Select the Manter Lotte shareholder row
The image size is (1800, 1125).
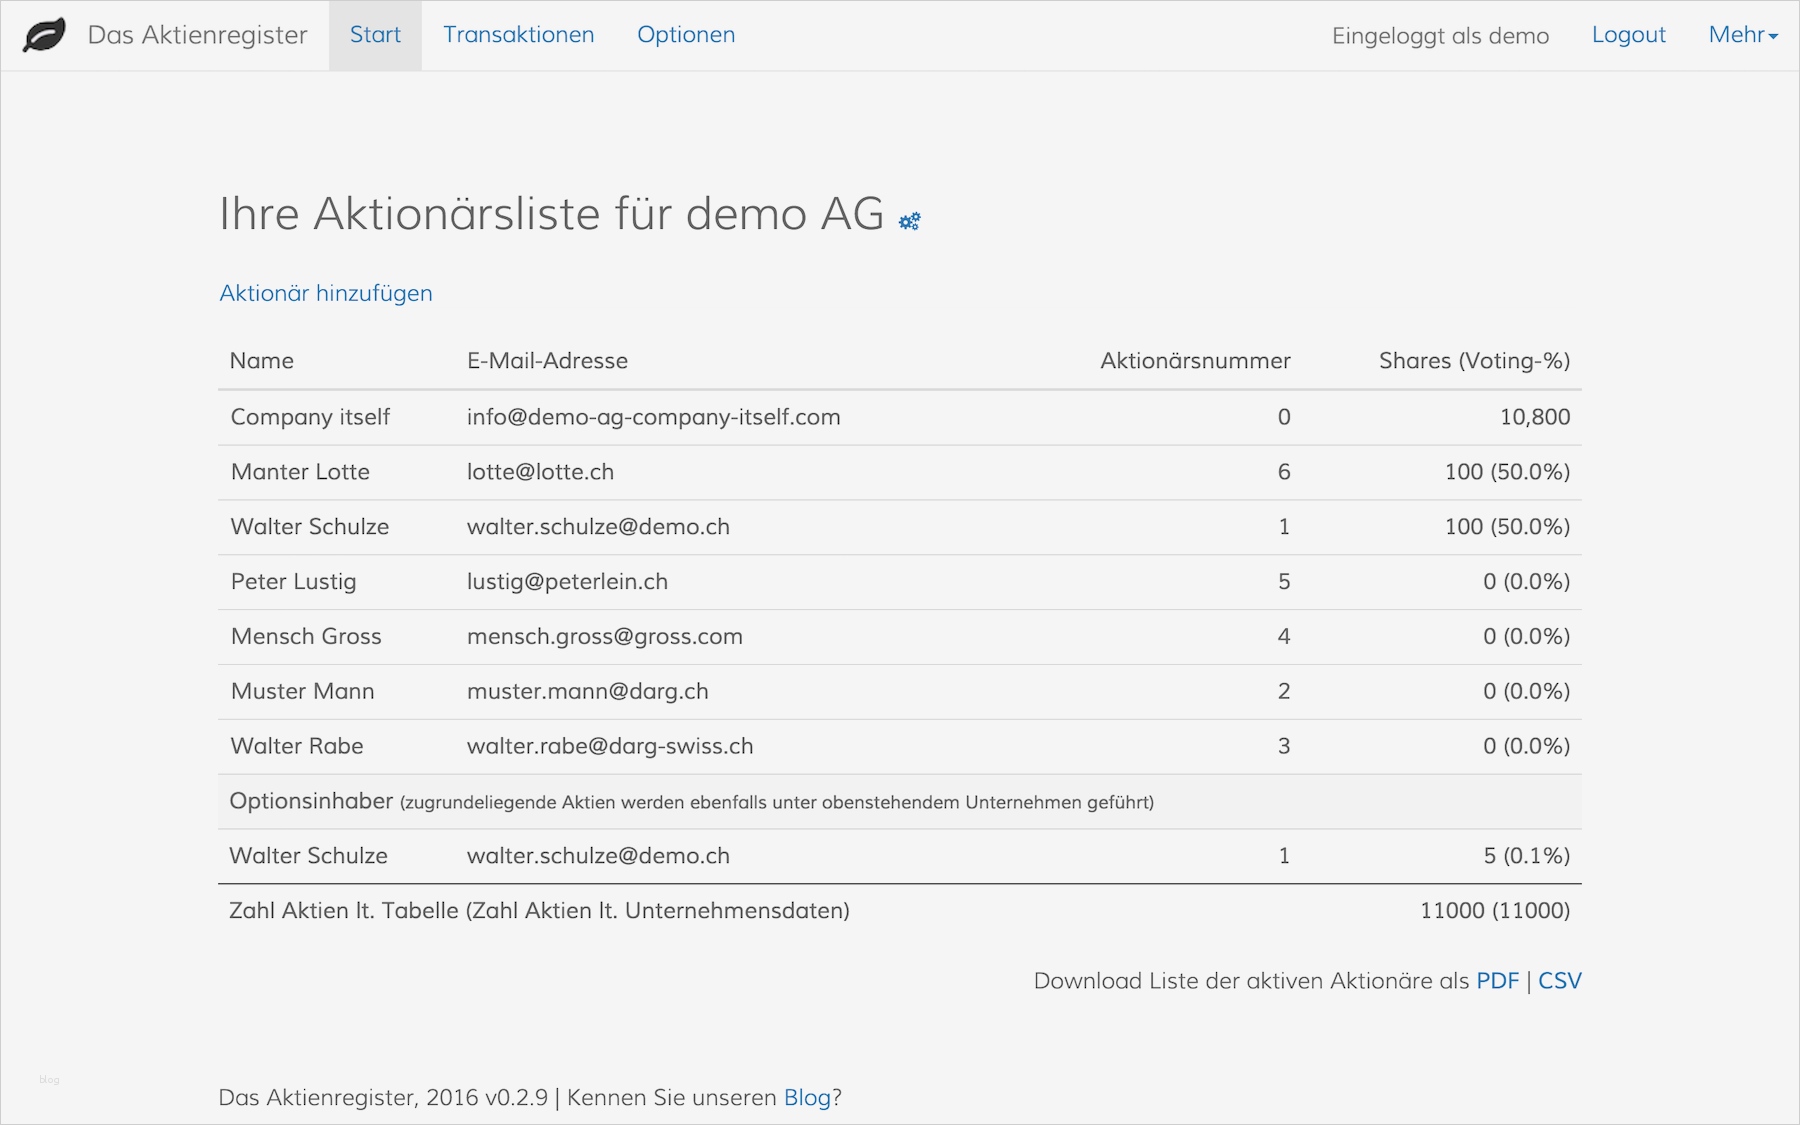[300, 472]
